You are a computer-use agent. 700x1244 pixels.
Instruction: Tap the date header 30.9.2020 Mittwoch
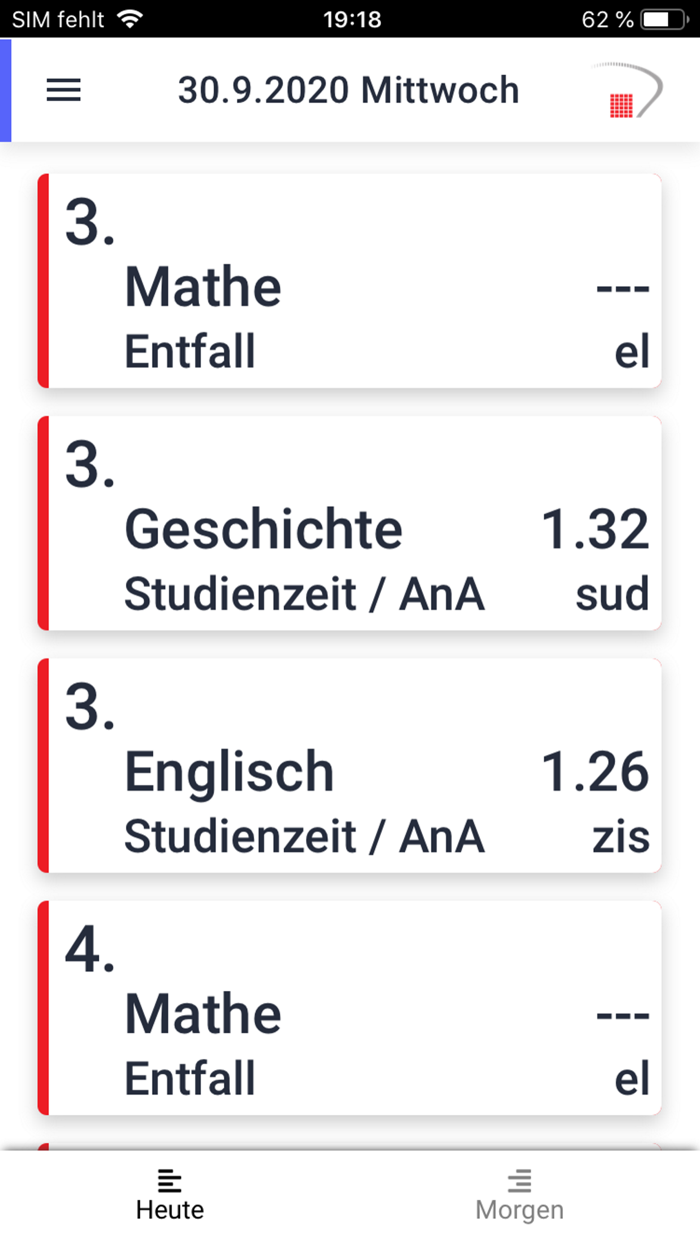click(x=350, y=90)
